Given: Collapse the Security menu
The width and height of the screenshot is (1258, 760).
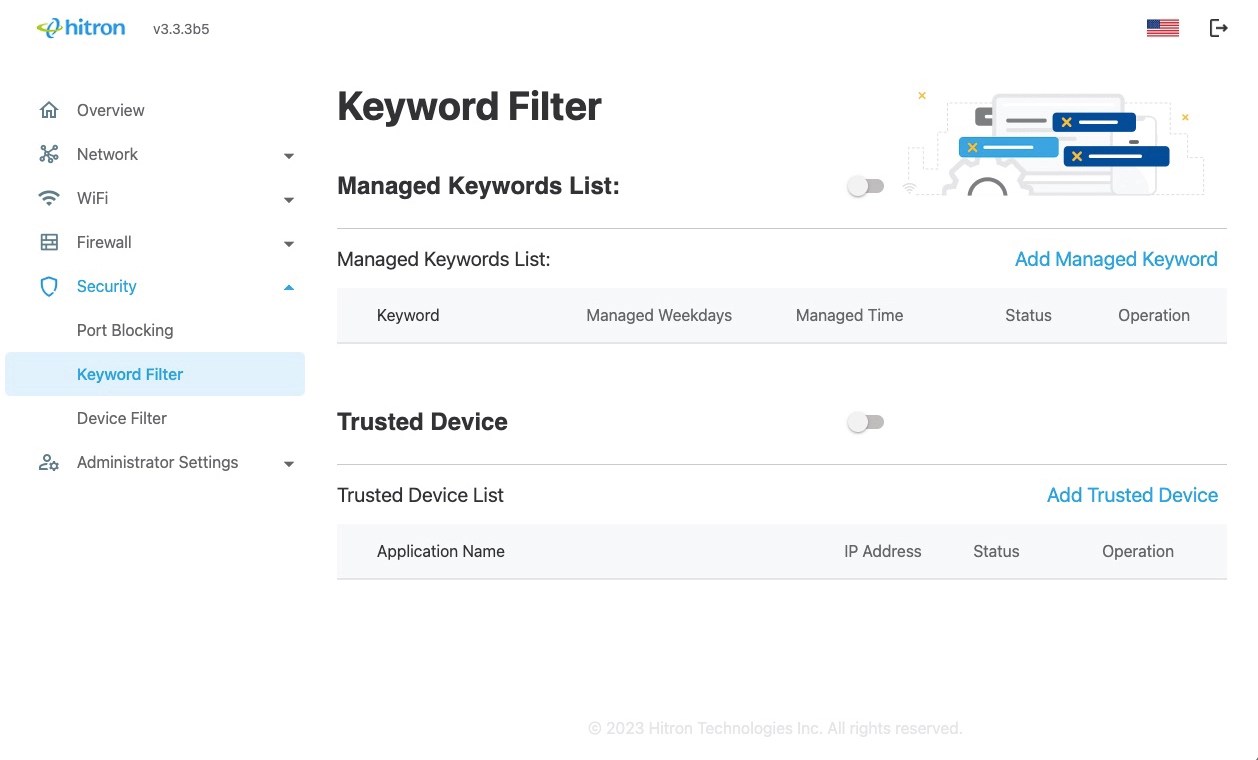Looking at the screenshot, I should tap(289, 288).
